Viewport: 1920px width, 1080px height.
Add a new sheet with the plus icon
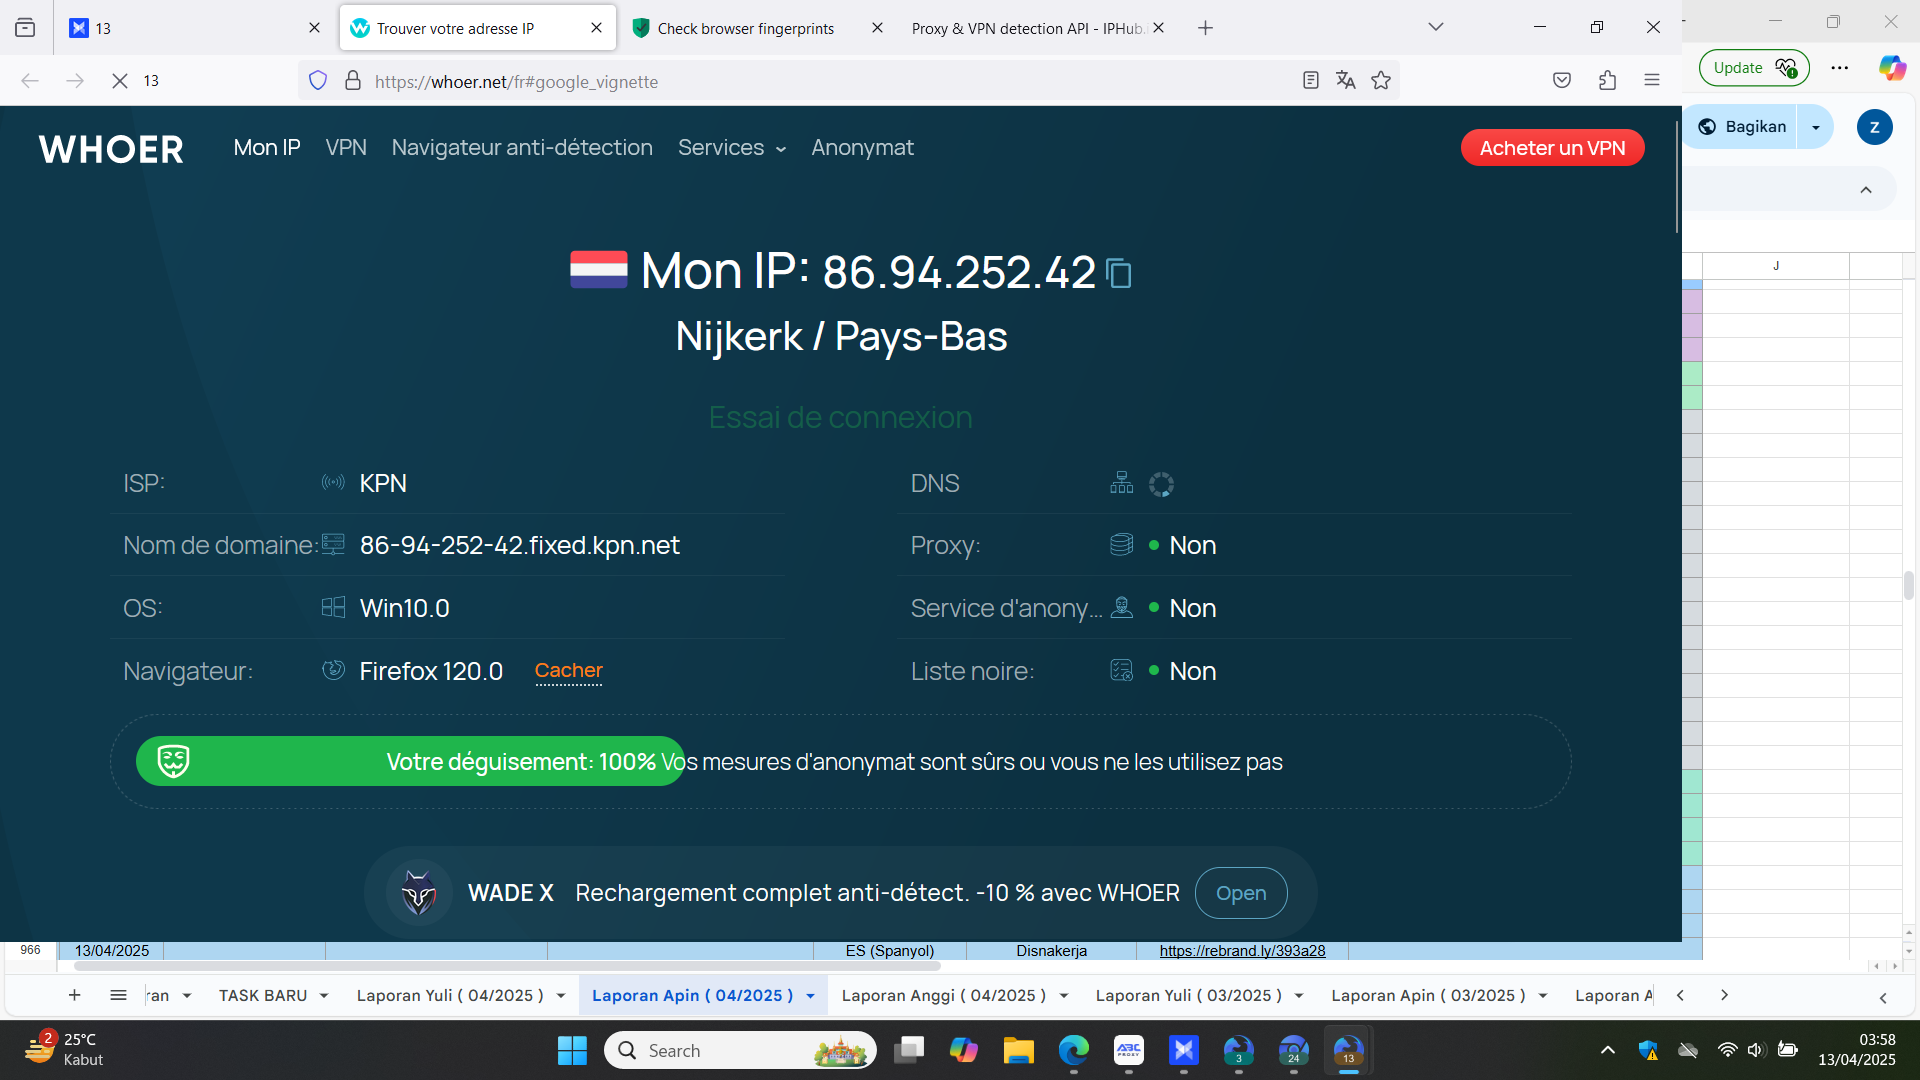coord(74,995)
